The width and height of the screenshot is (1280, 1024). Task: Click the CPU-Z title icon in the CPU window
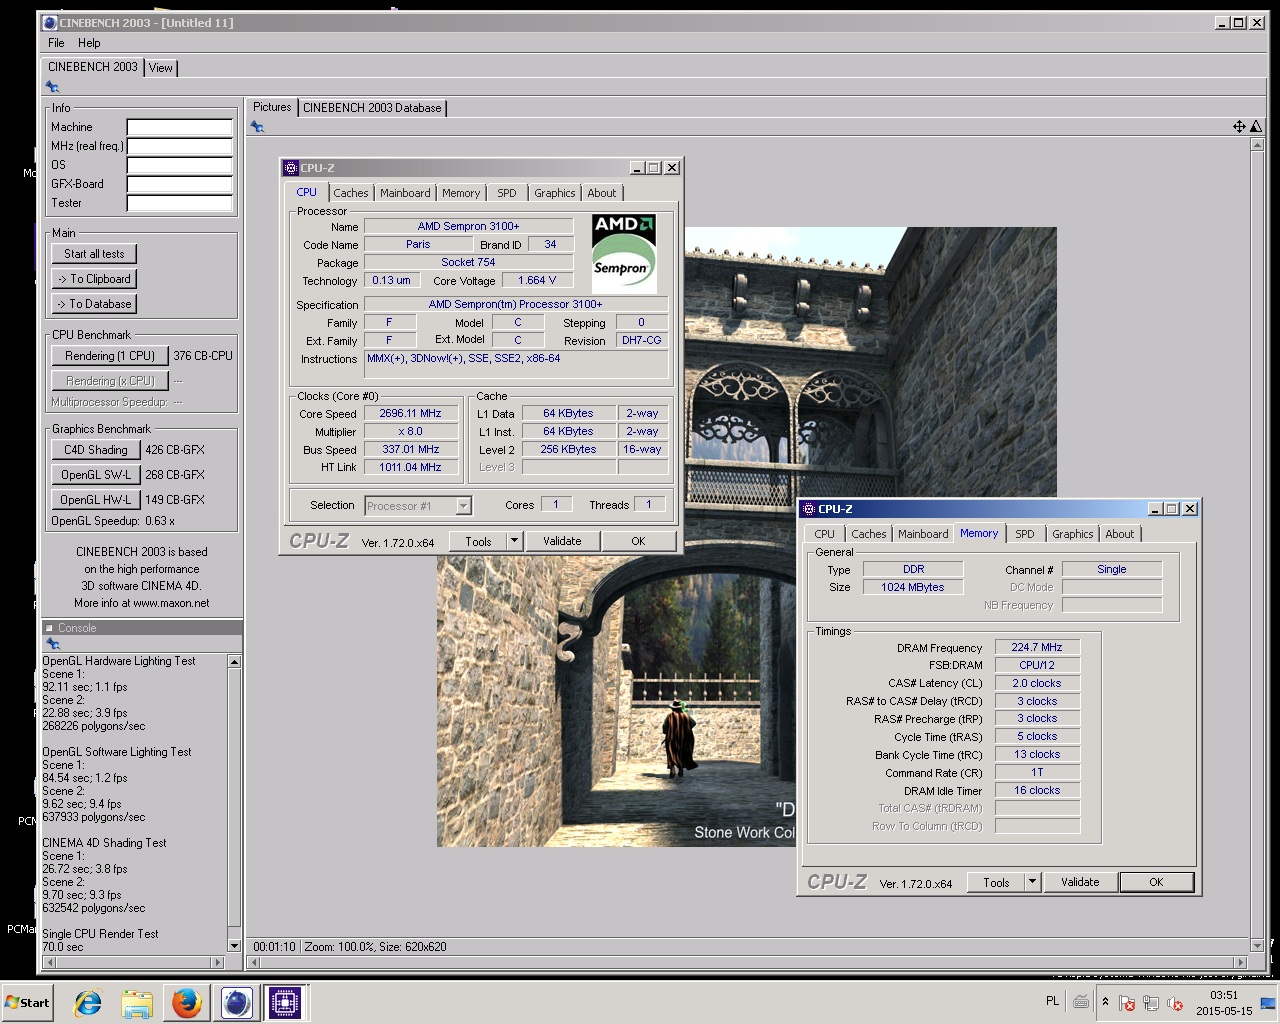[291, 168]
